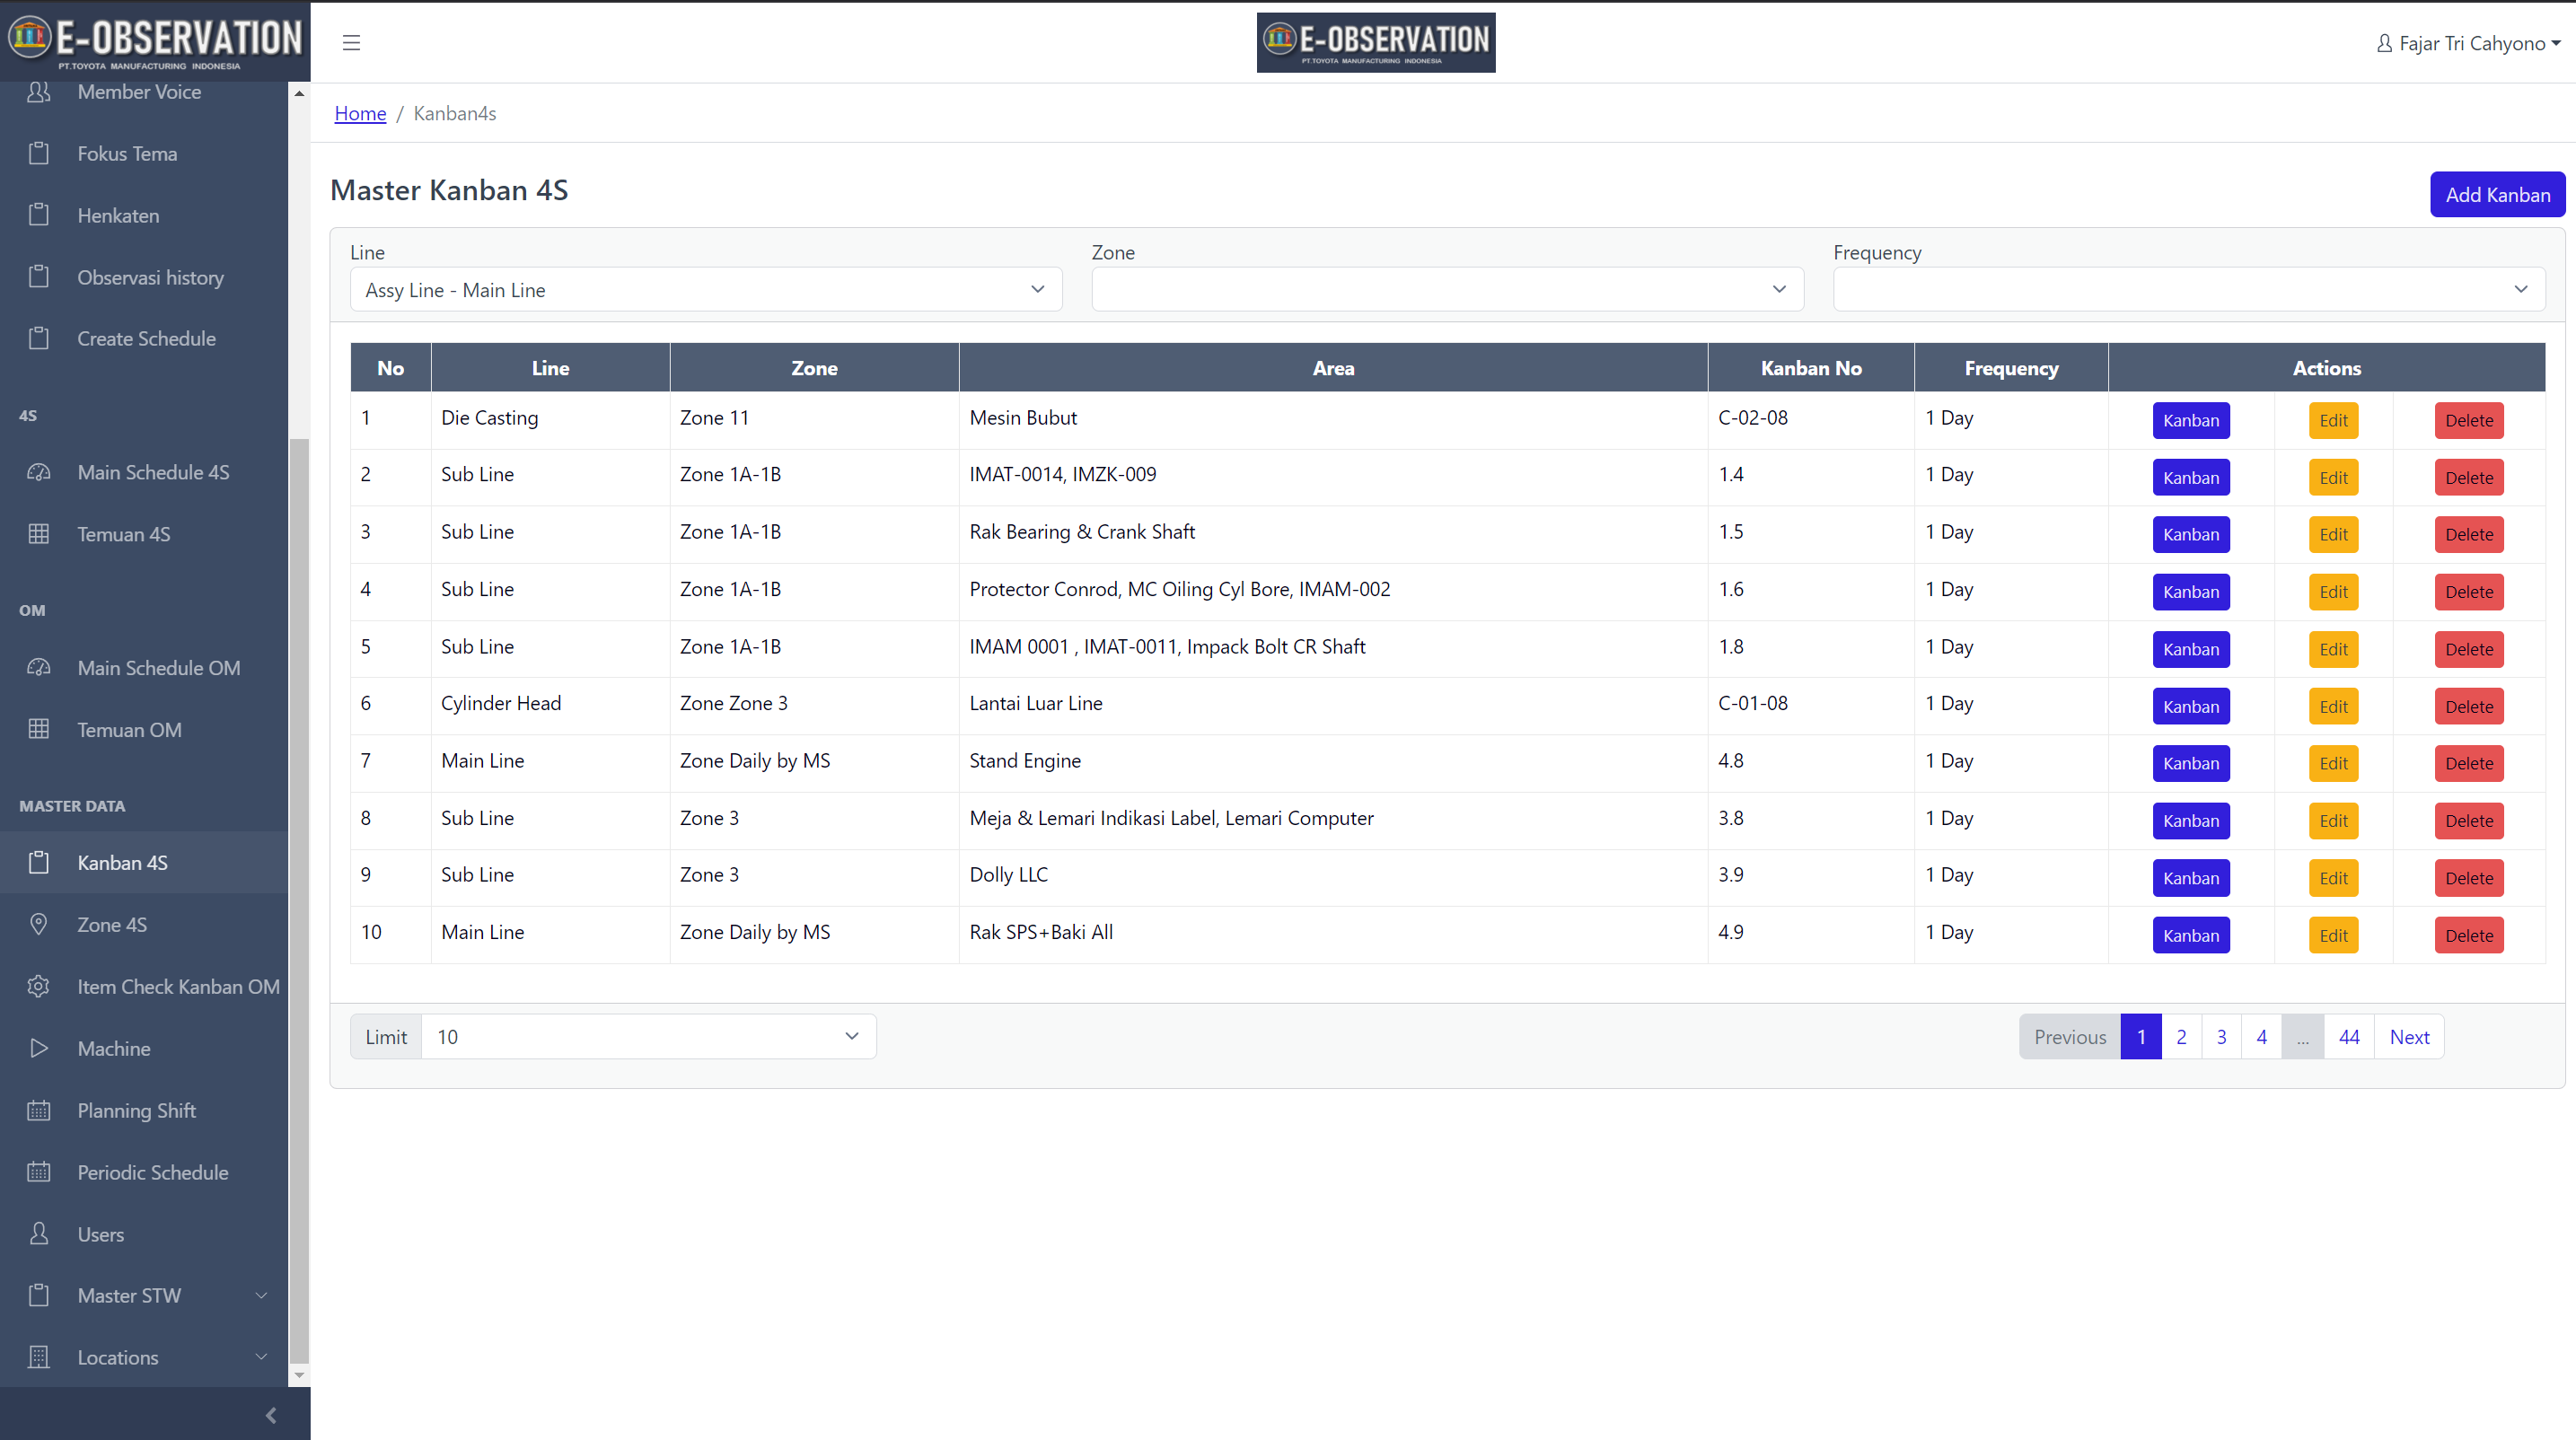Screen dimensions: 2576x1440
Task: Go to pagination page 2
Action: (x=2181, y=1037)
